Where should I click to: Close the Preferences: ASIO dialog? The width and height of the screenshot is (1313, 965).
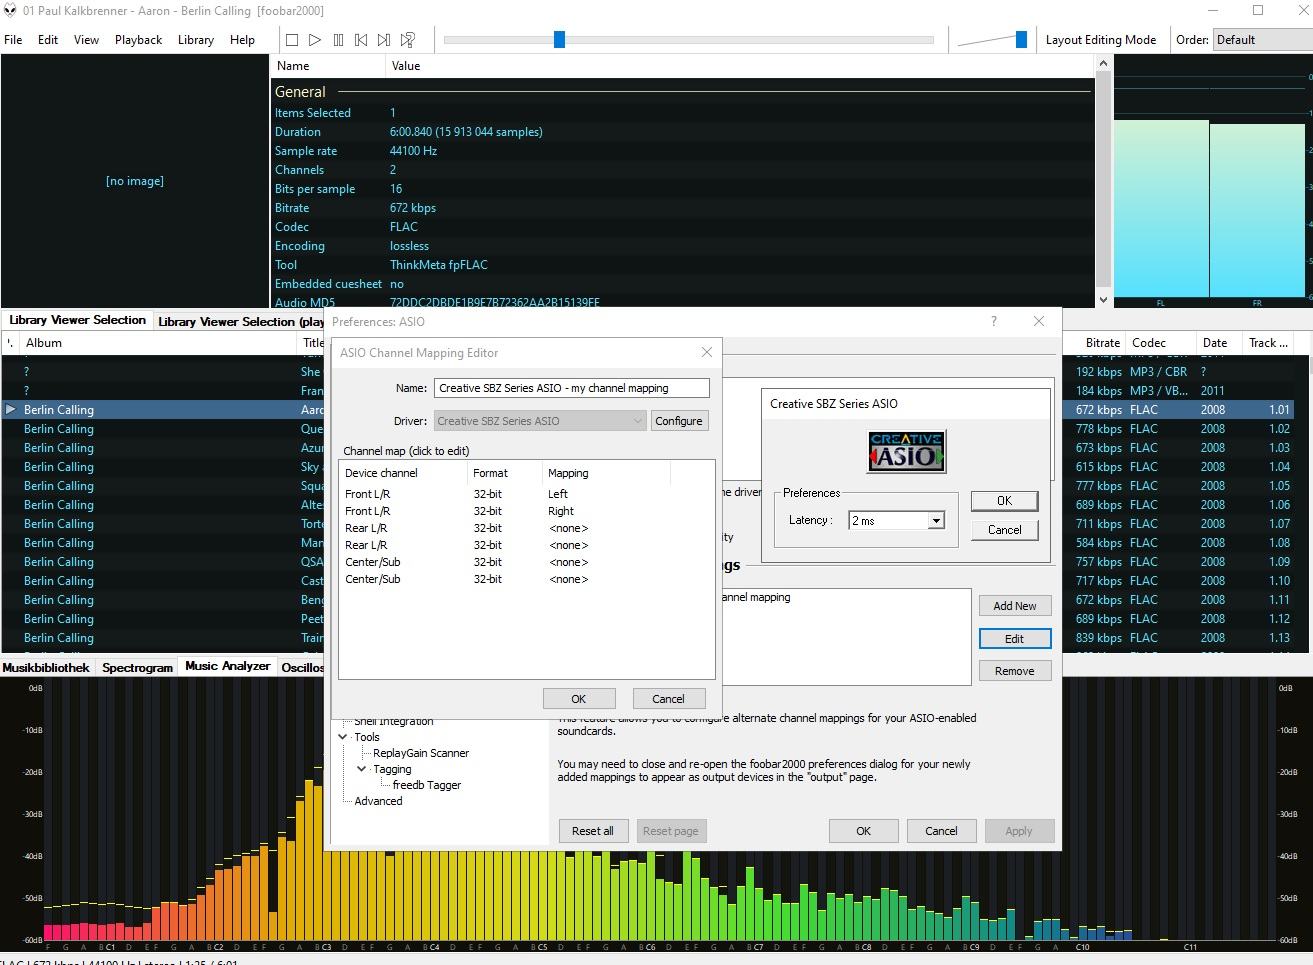click(x=1038, y=321)
